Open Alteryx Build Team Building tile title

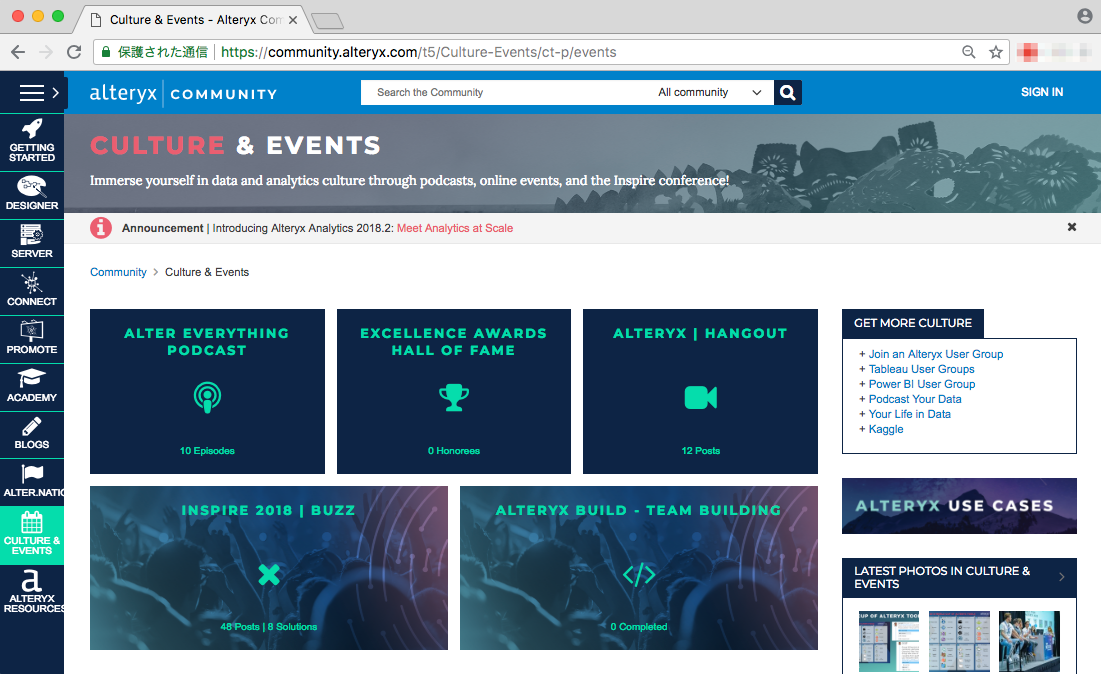pyautogui.click(x=638, y=510)
